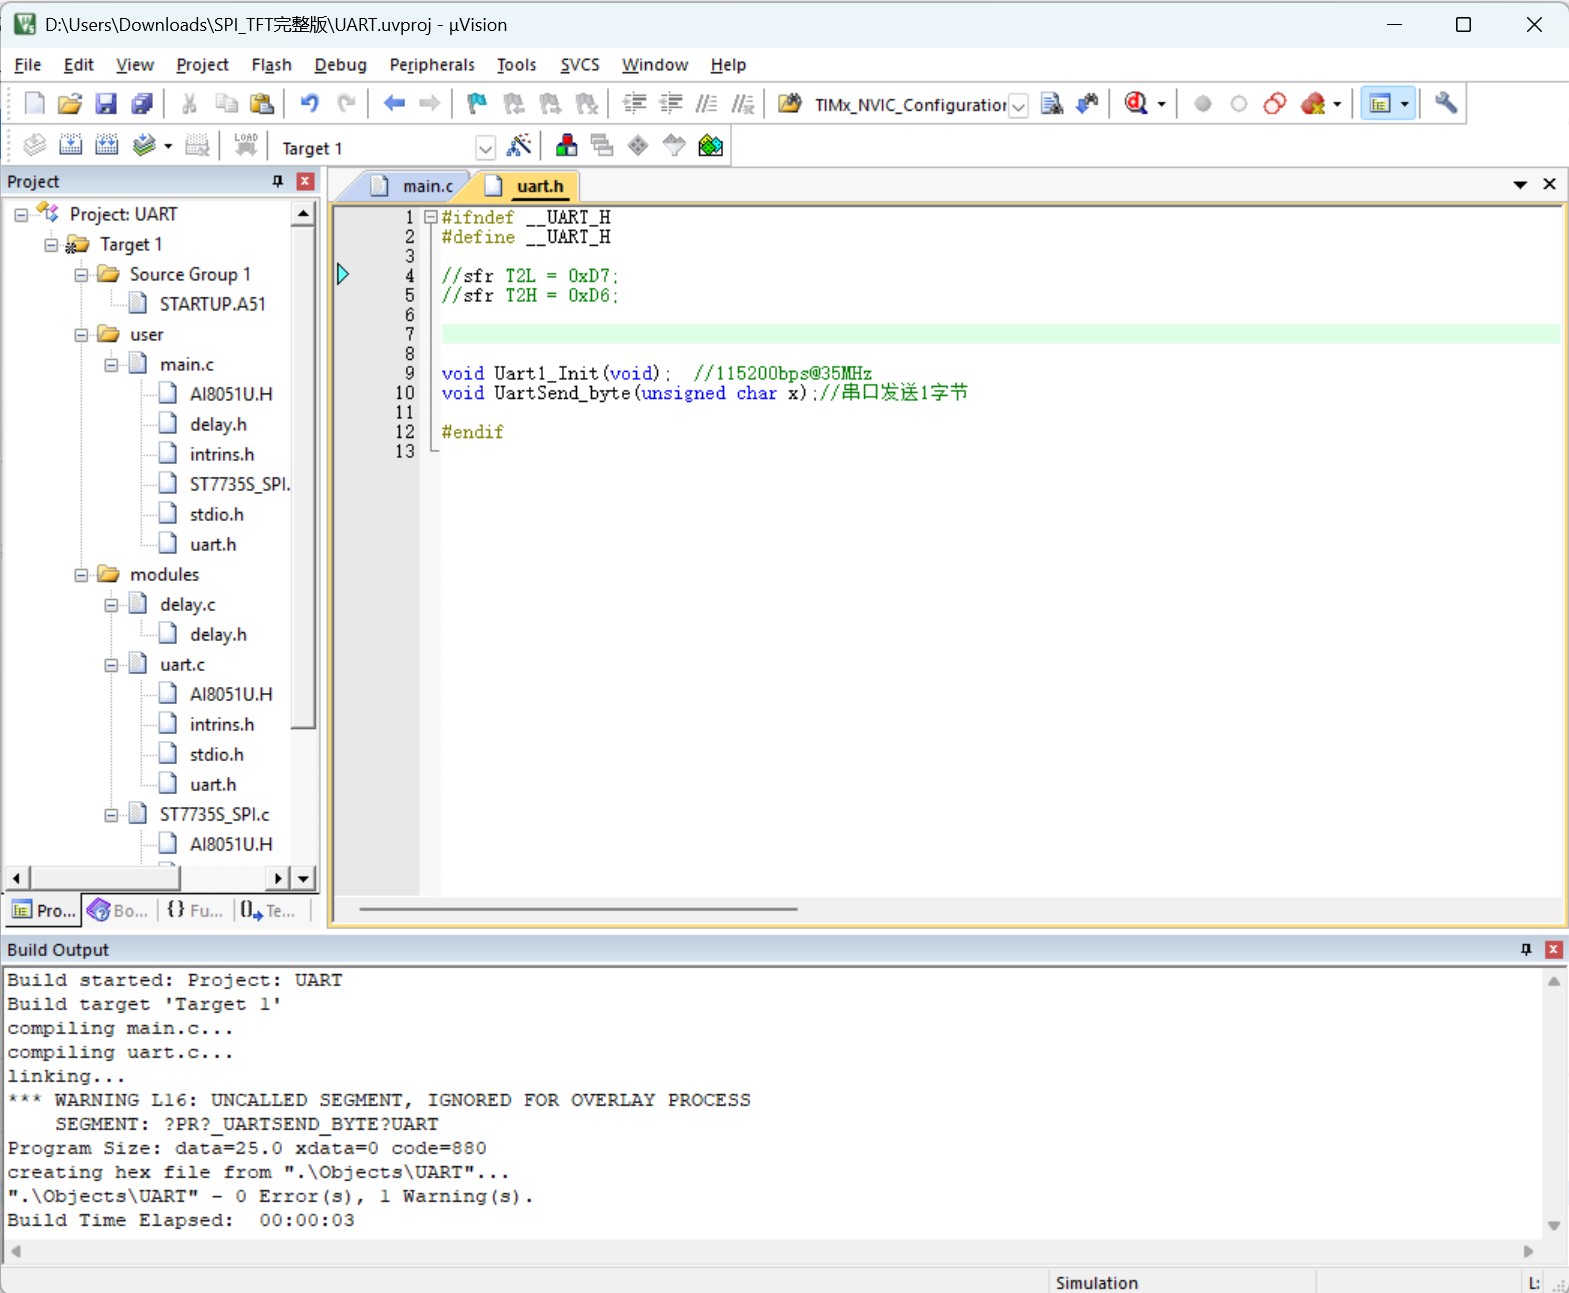
Task: Click the Manage Run-Time Environment diamond icon
Action: pyautogui.click(x=638, y=146)
